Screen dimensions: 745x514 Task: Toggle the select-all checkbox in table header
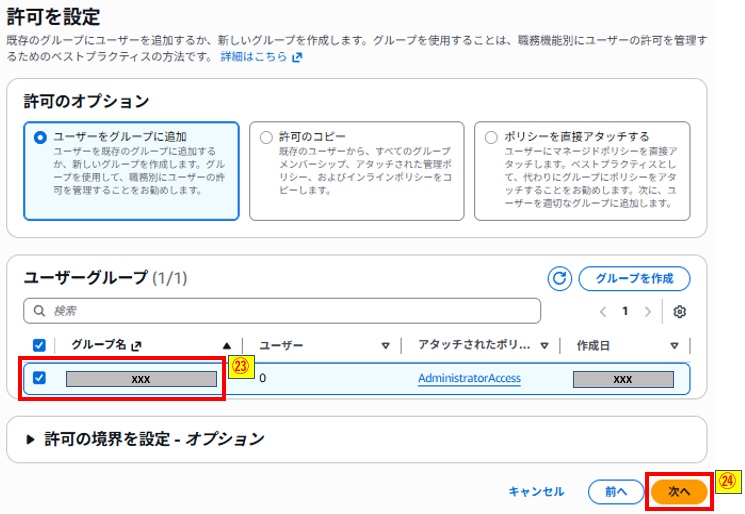(39, 345)
